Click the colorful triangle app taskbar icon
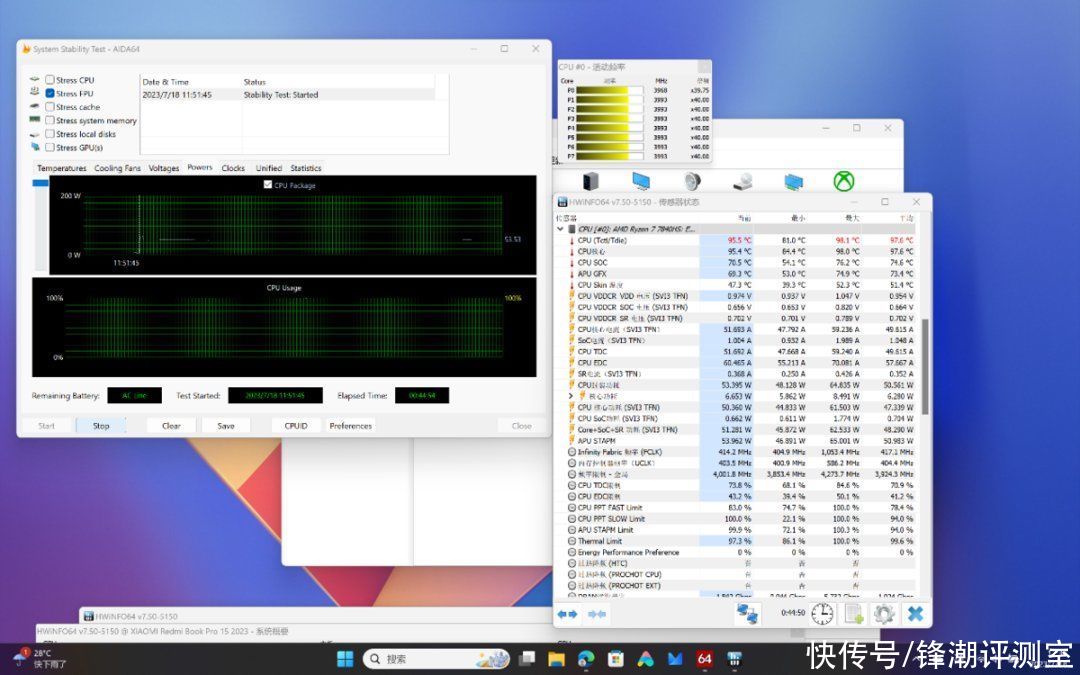 645,658
